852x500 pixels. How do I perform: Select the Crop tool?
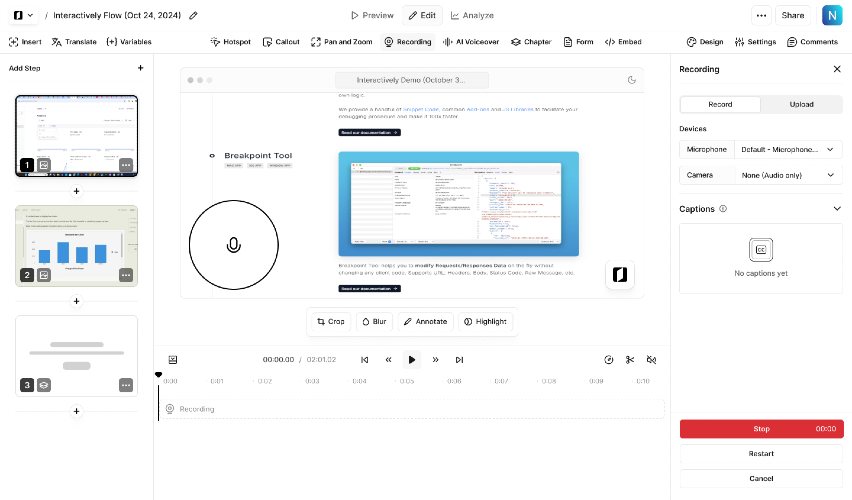[331, 322]
